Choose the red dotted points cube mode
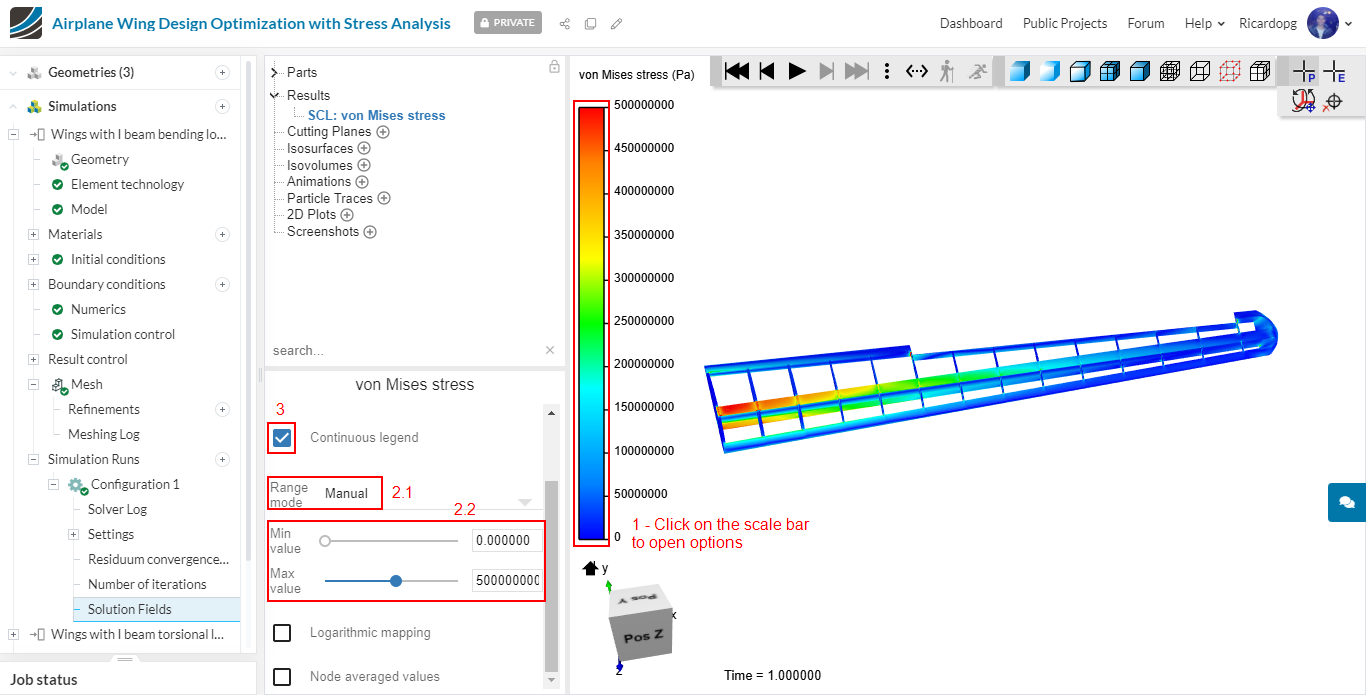This screenshot has height=695, width=1366. pyautogui.click(x=1230, y=71)
